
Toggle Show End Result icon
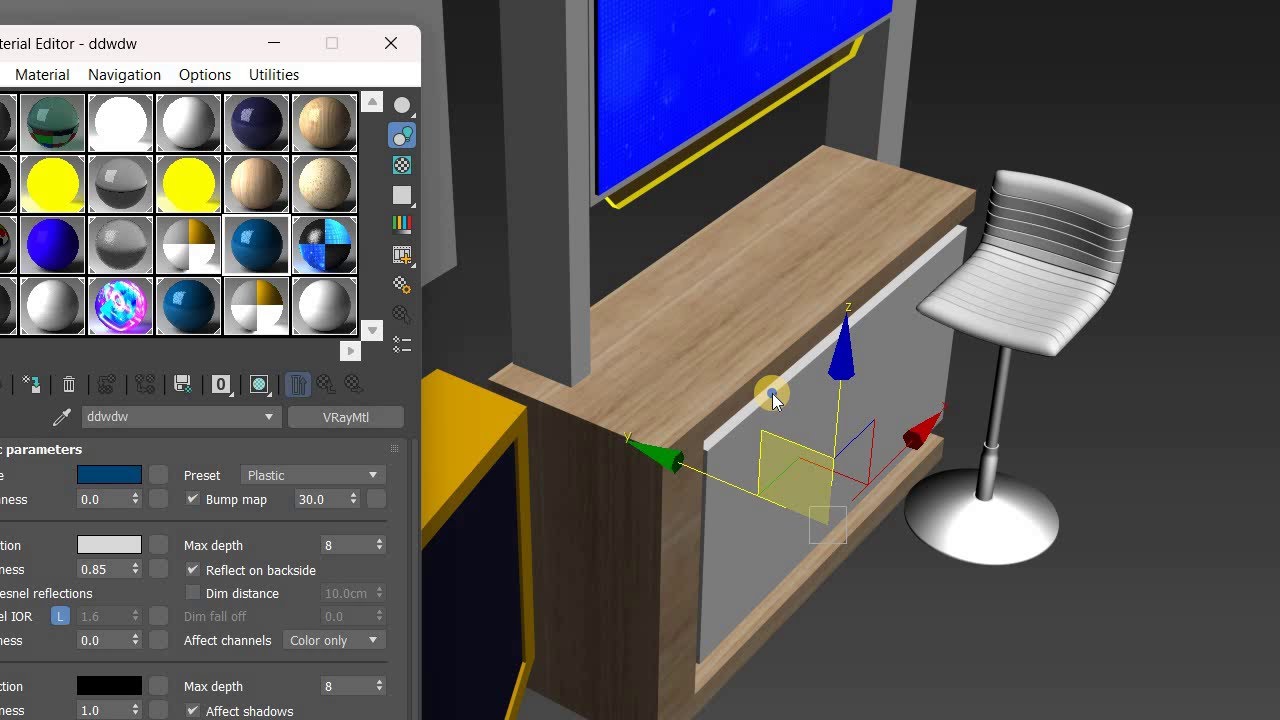[298, 384]
